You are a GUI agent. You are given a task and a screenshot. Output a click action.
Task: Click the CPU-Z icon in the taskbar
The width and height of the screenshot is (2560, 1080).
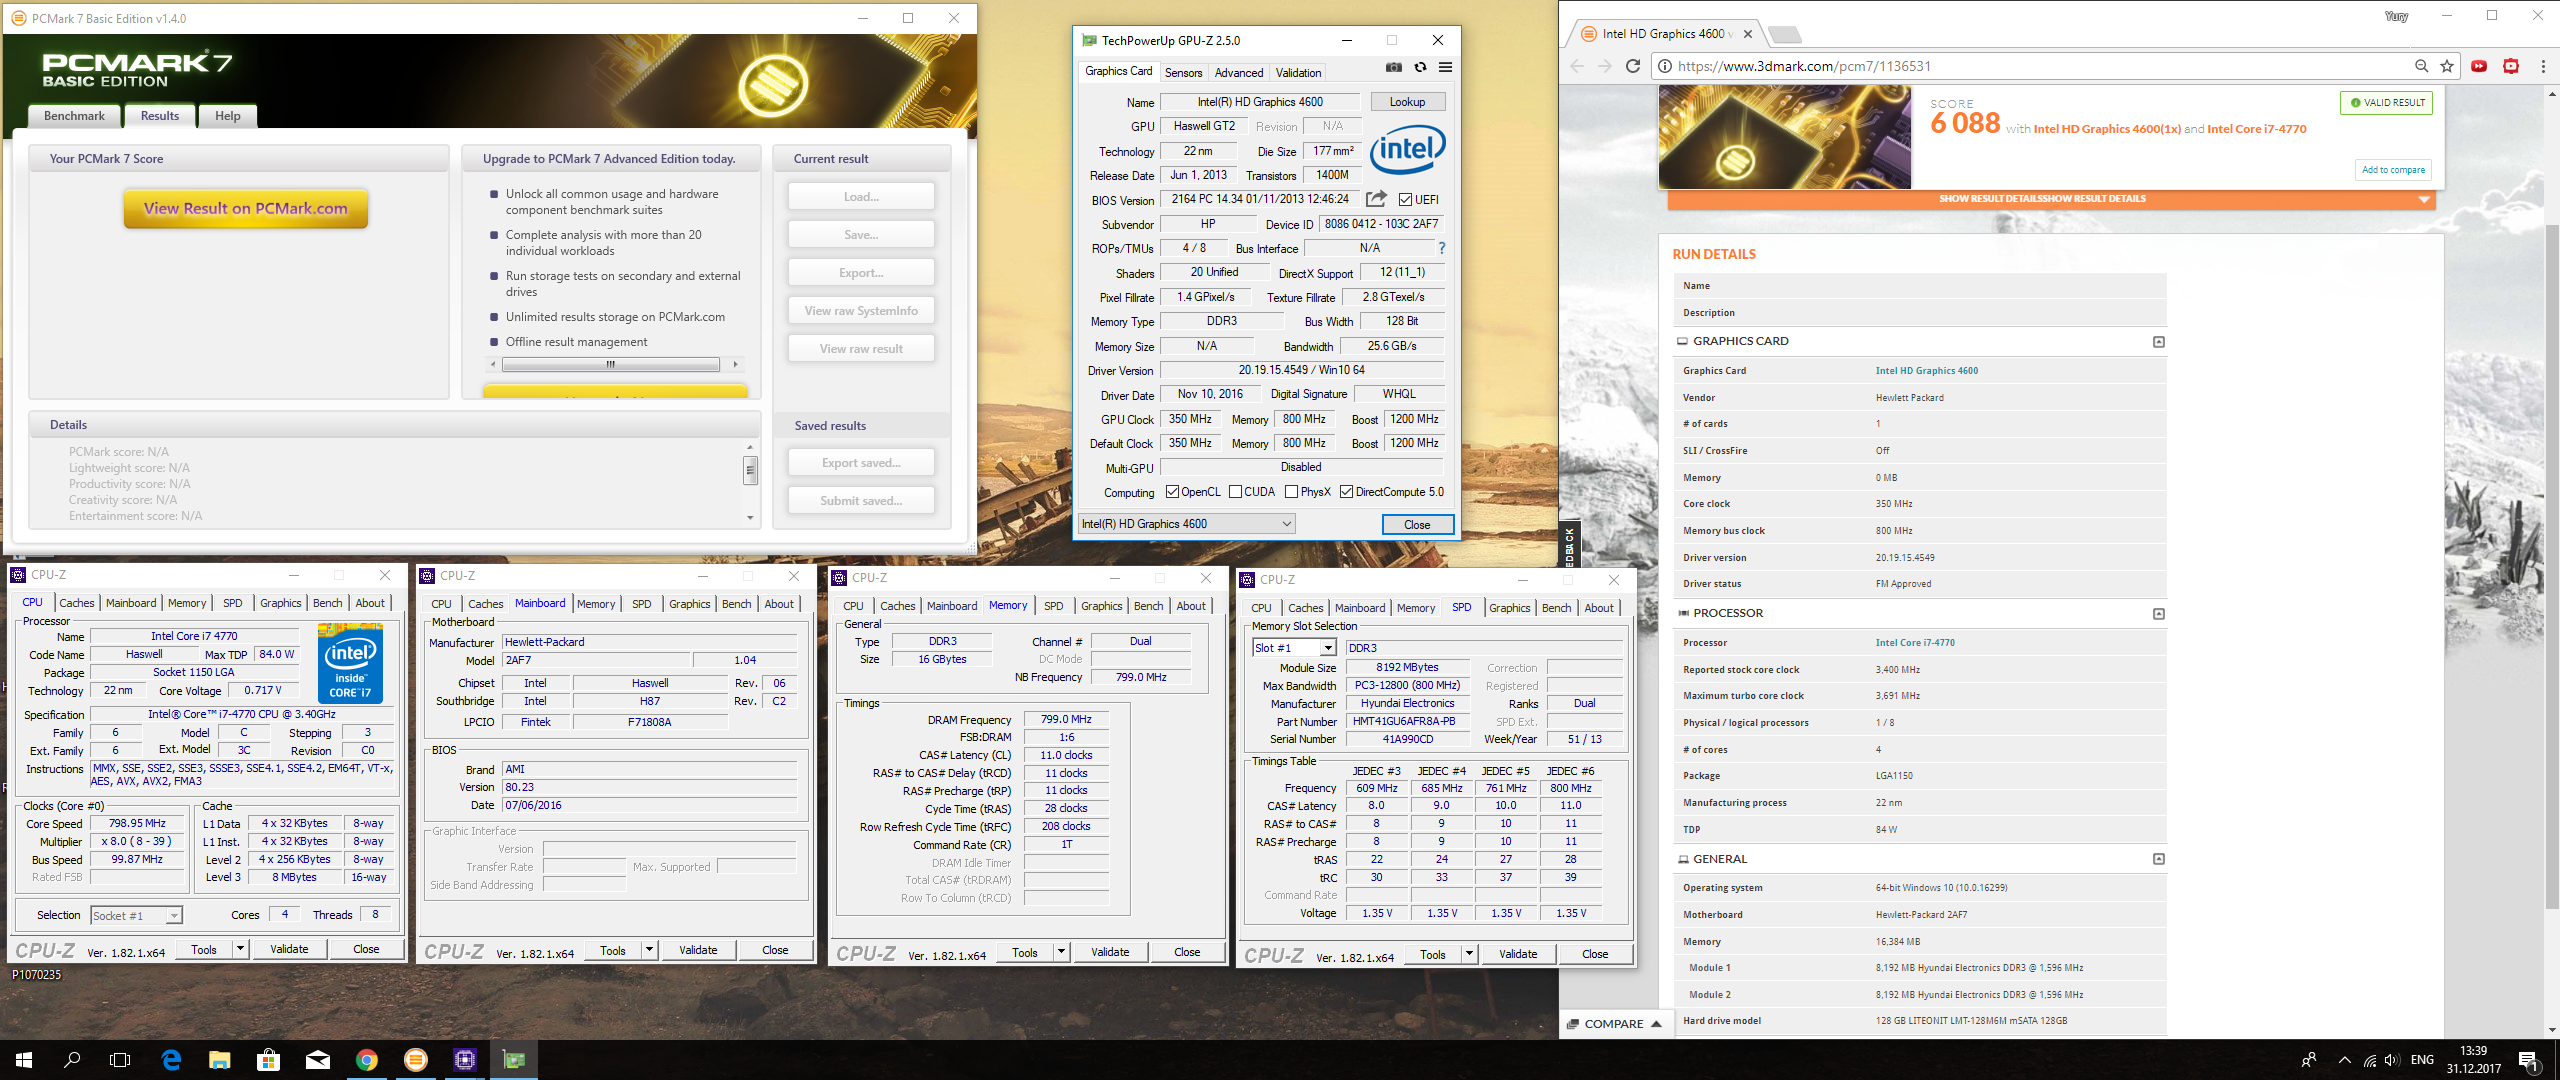[x=465, y=1060]
